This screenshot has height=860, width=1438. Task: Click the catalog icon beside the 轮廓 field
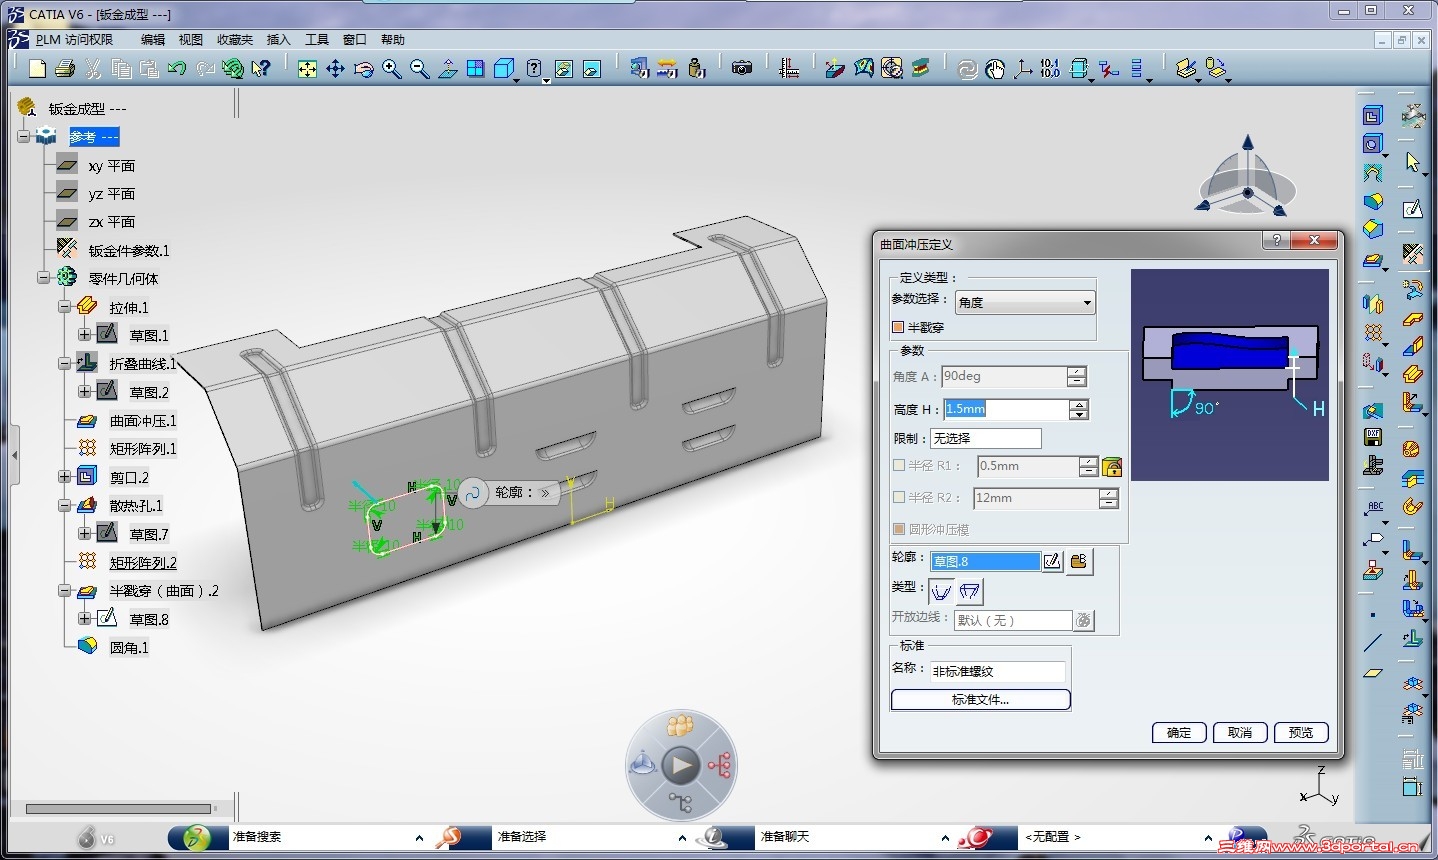coord(1078,561)
